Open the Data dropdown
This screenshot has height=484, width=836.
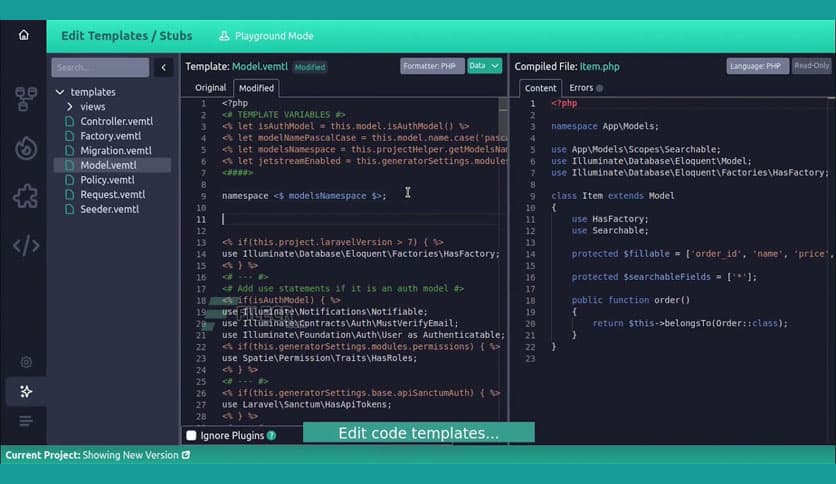[485, 66]
